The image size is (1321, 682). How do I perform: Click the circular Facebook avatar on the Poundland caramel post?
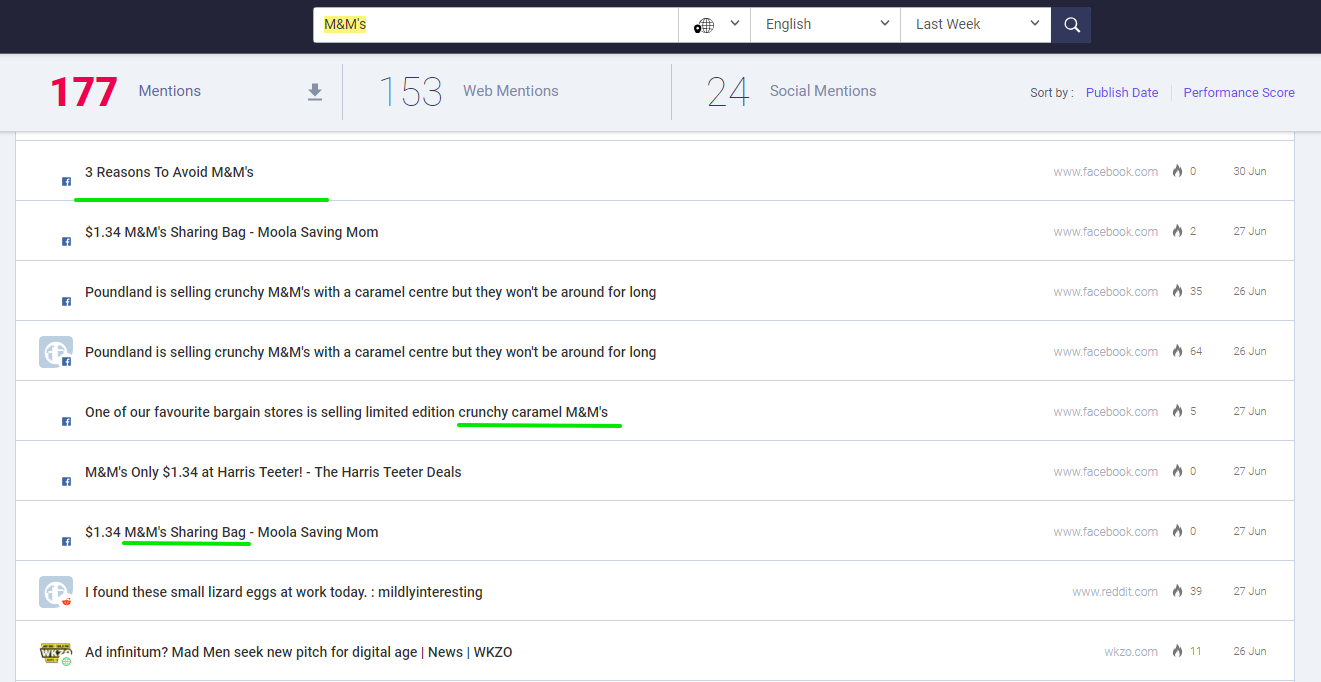55,351
